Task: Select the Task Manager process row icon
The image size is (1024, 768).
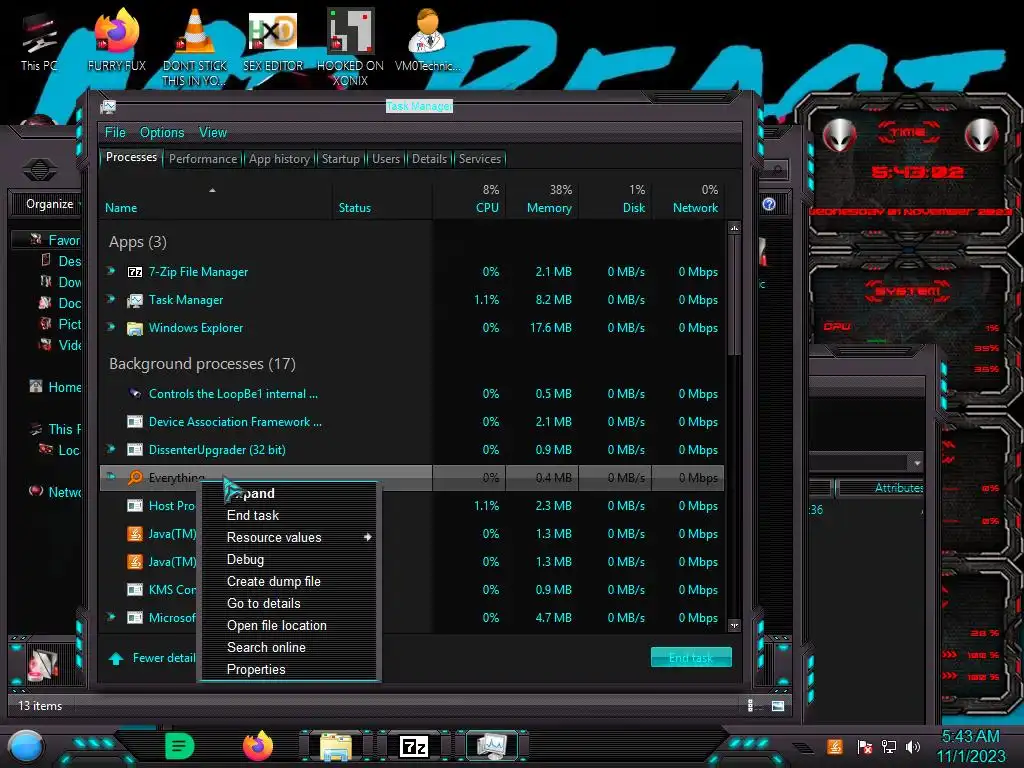Action: (135, 300)
